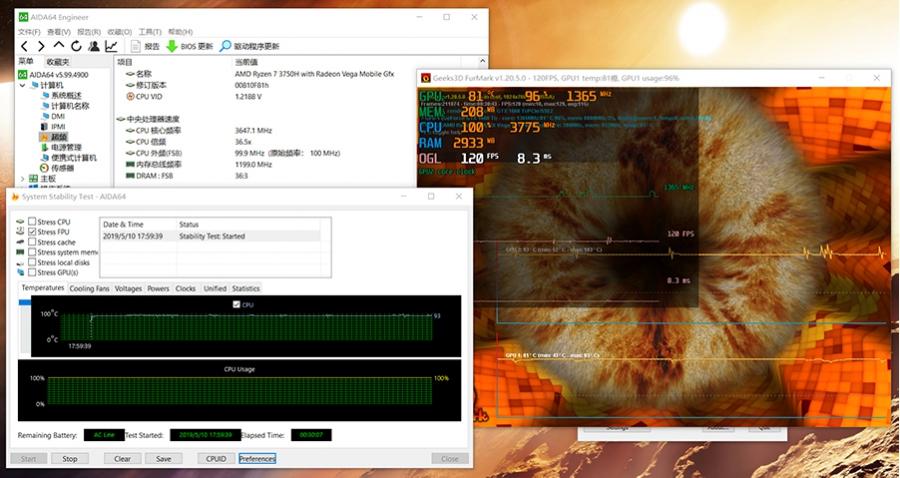Click the 驱动程序更新 magnifier icon

[226, 46]
